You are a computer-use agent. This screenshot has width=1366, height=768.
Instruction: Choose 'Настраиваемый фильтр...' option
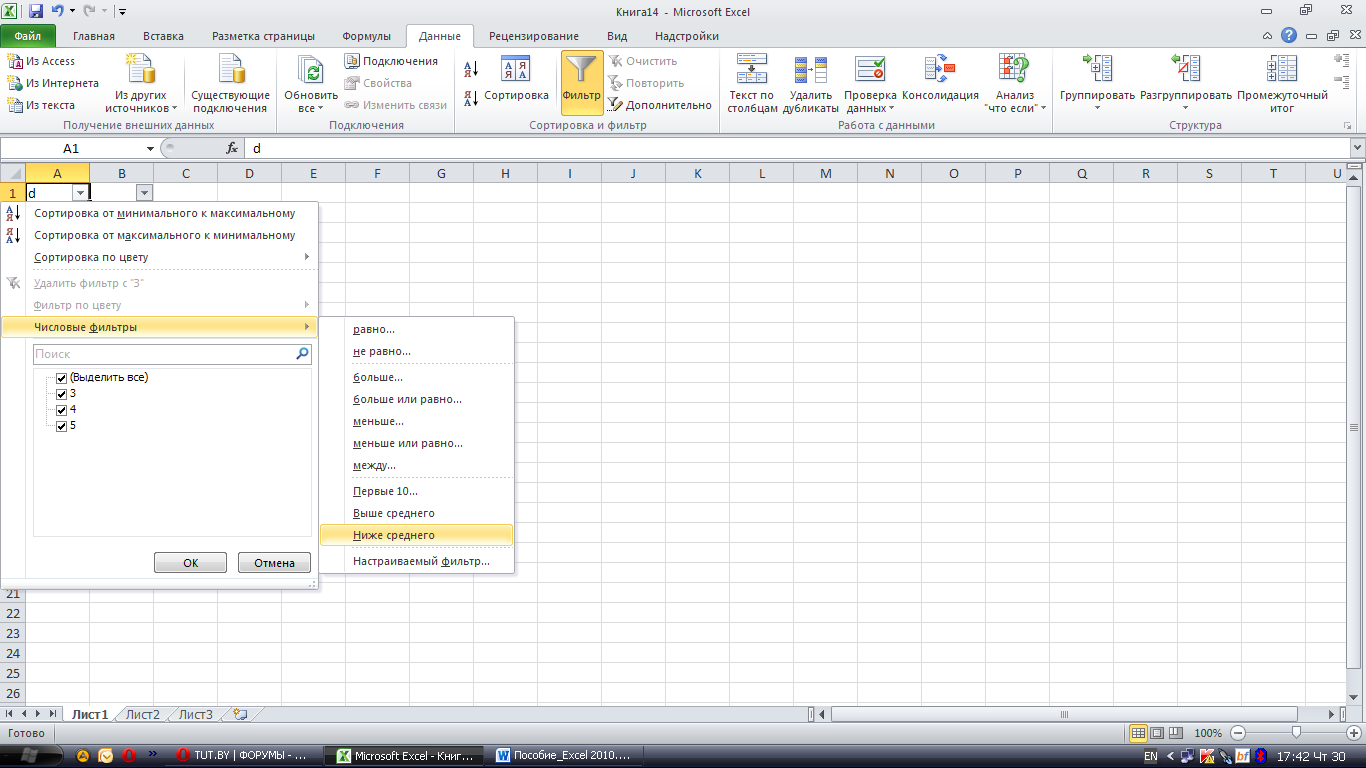416,561
